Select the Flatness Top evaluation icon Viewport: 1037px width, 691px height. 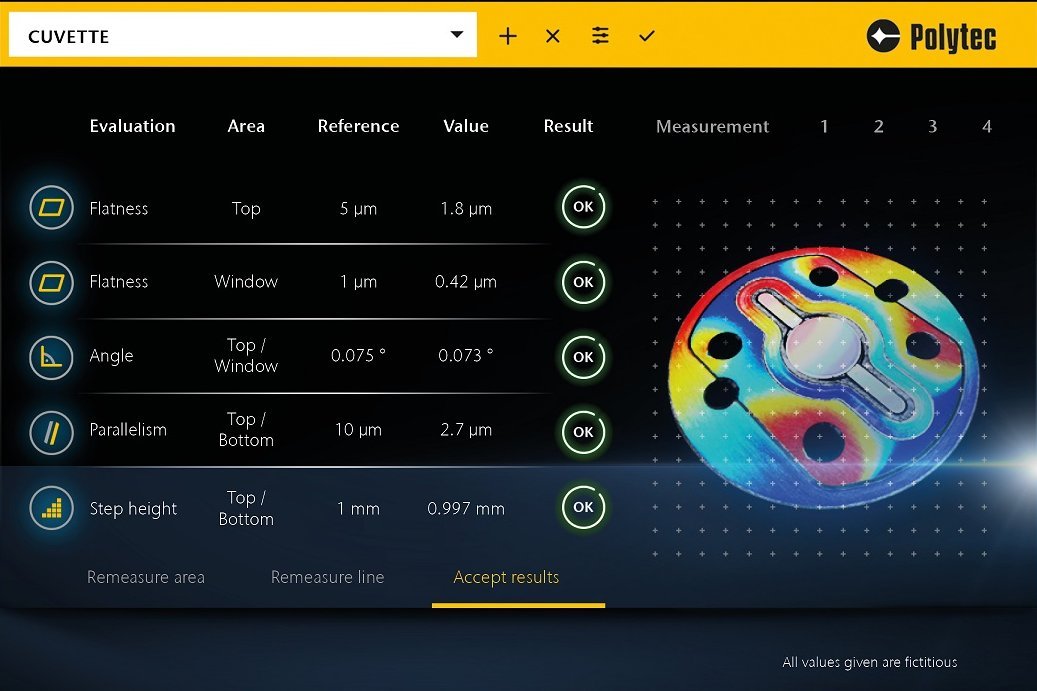click(52, 208)
